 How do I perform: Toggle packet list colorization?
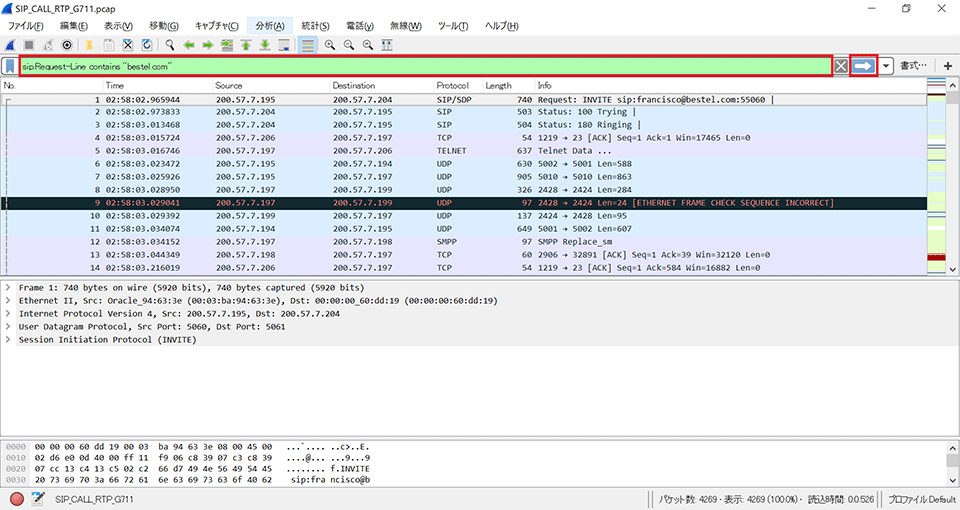(307, 45)
